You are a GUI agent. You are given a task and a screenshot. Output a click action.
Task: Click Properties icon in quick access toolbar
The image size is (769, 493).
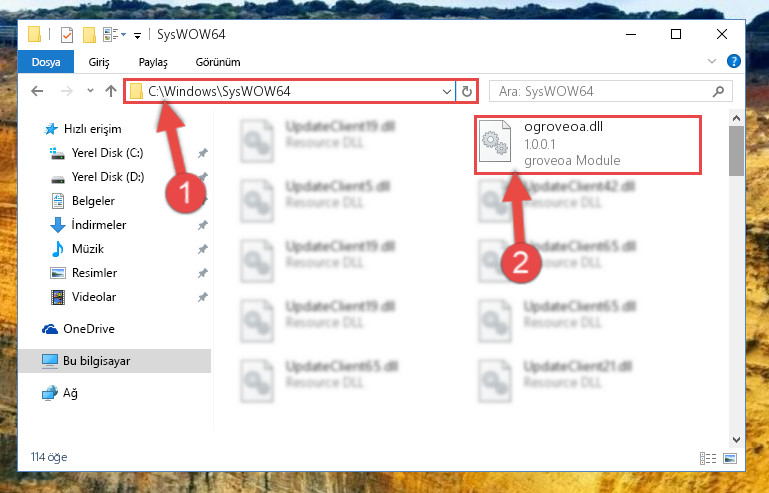pos(67,35)
